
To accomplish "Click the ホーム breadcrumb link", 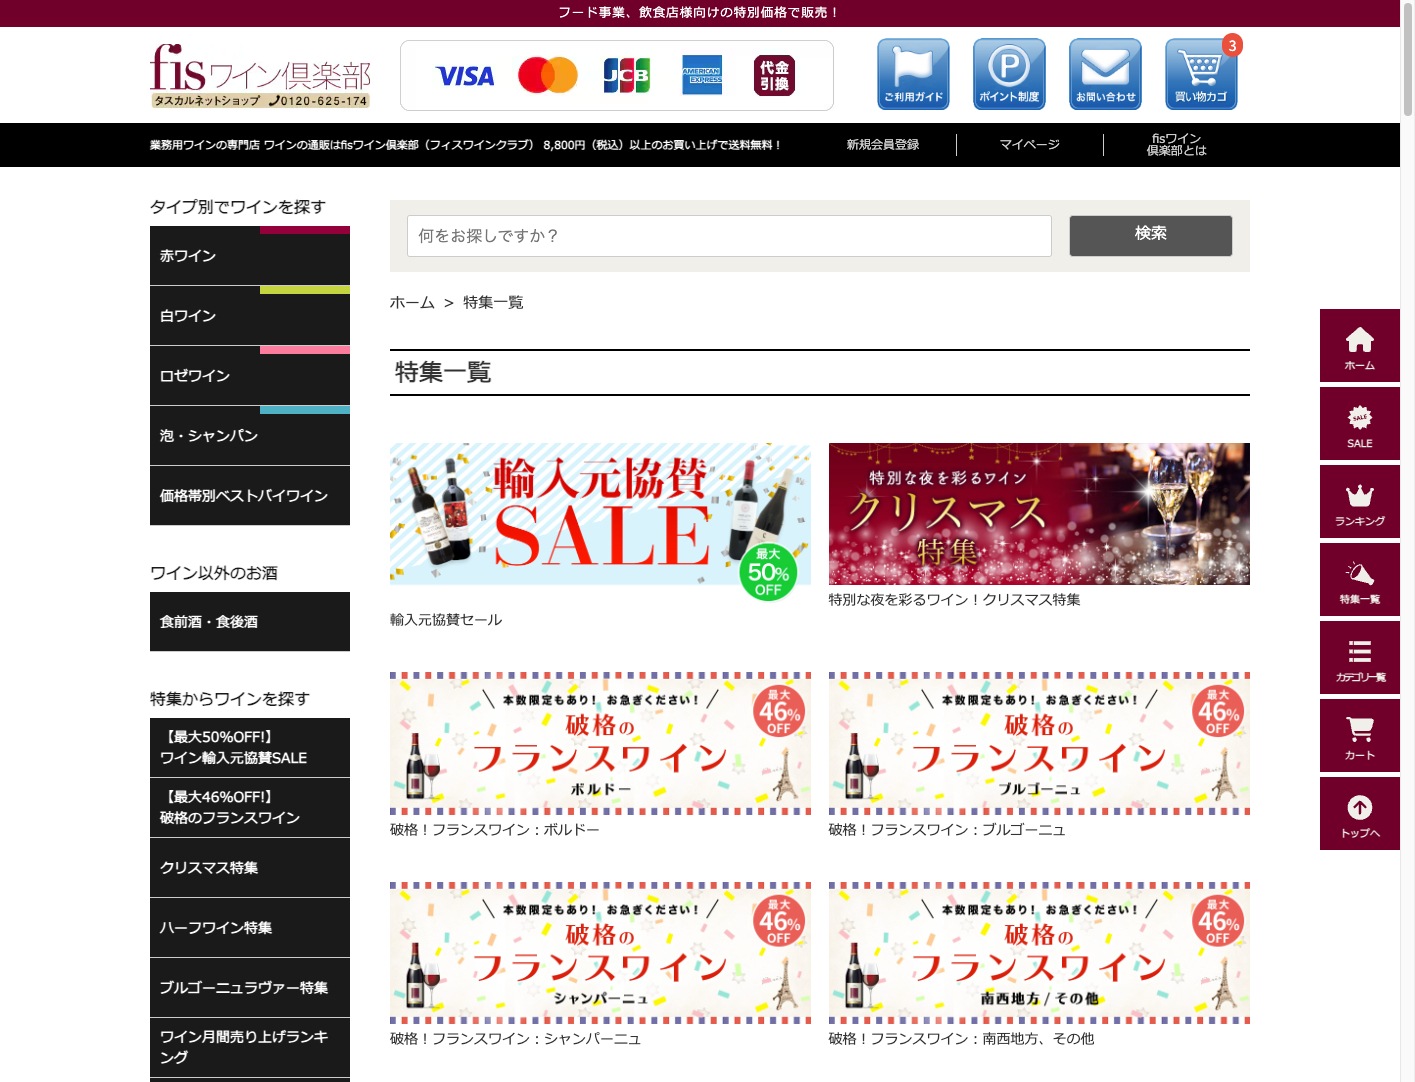I will (x=412, y=303).
